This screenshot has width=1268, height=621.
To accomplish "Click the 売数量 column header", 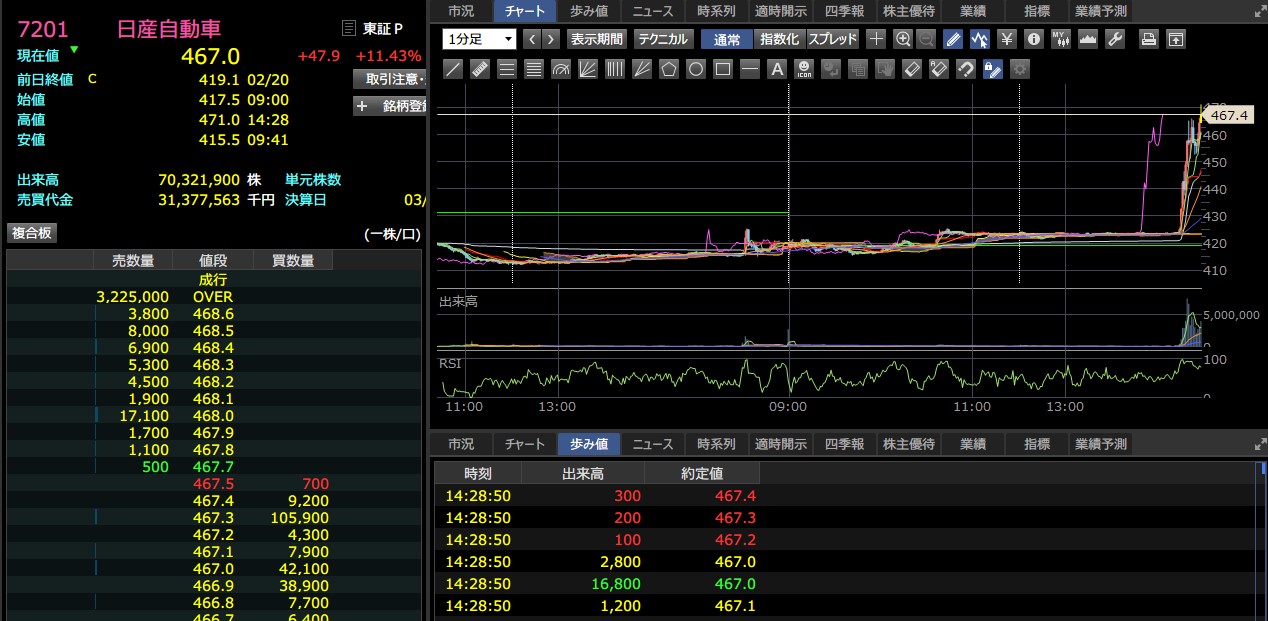I will point(132,261).
